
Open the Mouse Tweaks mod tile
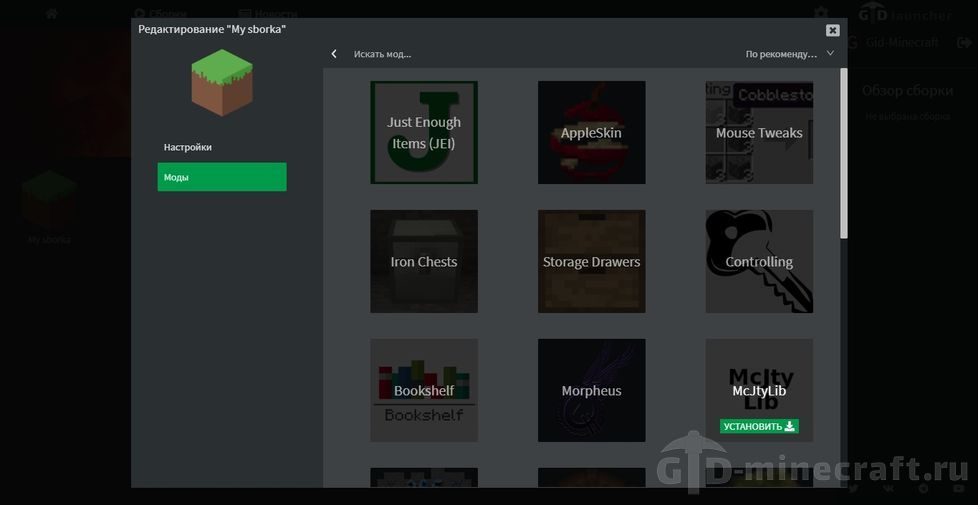coord(759,132)
